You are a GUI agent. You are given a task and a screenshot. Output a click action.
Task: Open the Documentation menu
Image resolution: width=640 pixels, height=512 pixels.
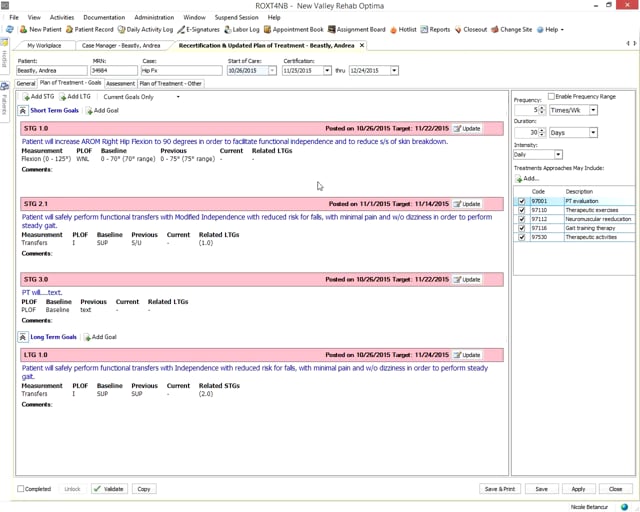(x=104, y=17)
